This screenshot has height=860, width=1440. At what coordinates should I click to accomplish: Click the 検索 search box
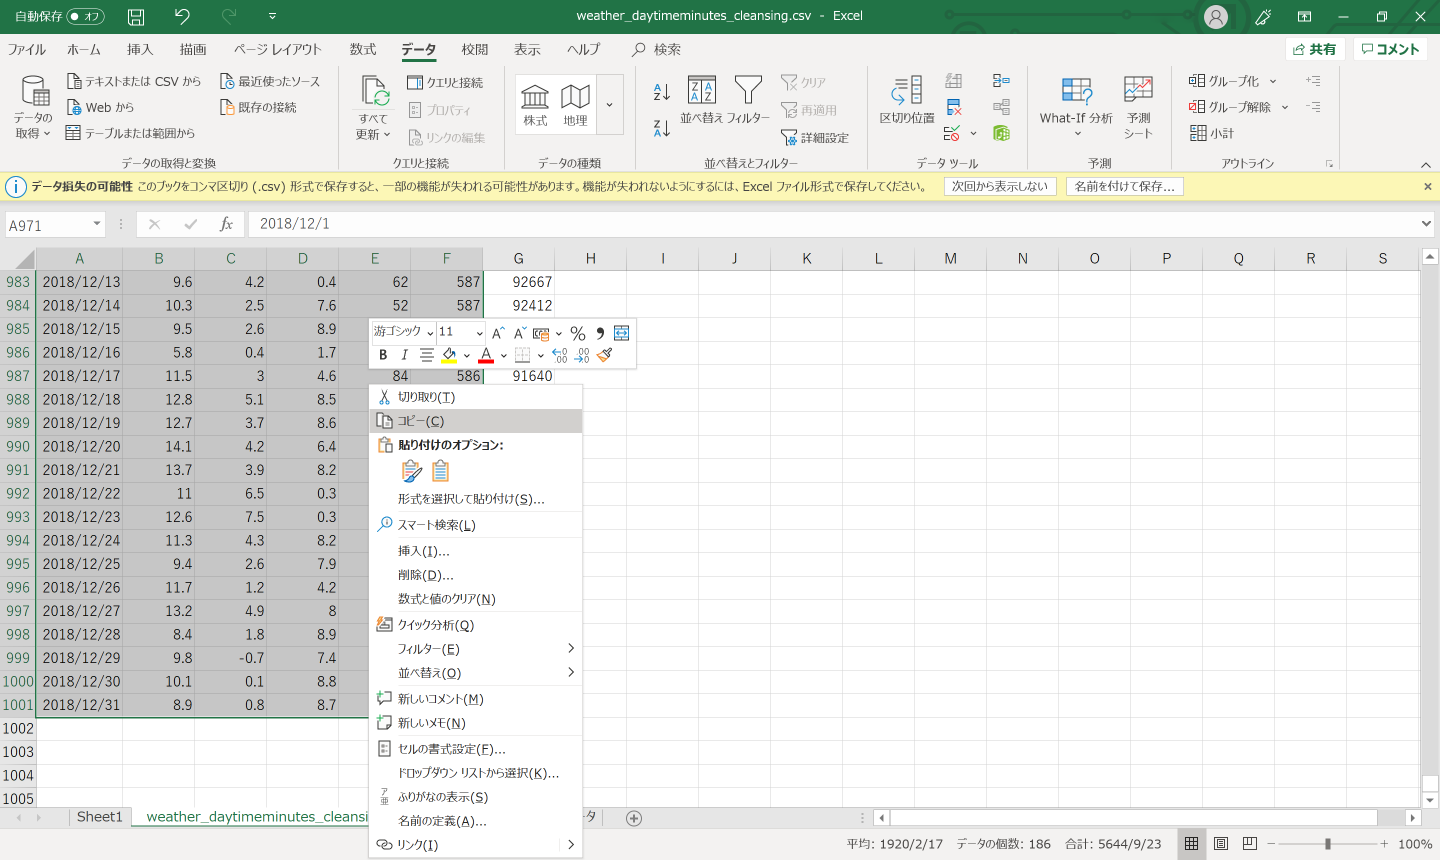(657, 49)
